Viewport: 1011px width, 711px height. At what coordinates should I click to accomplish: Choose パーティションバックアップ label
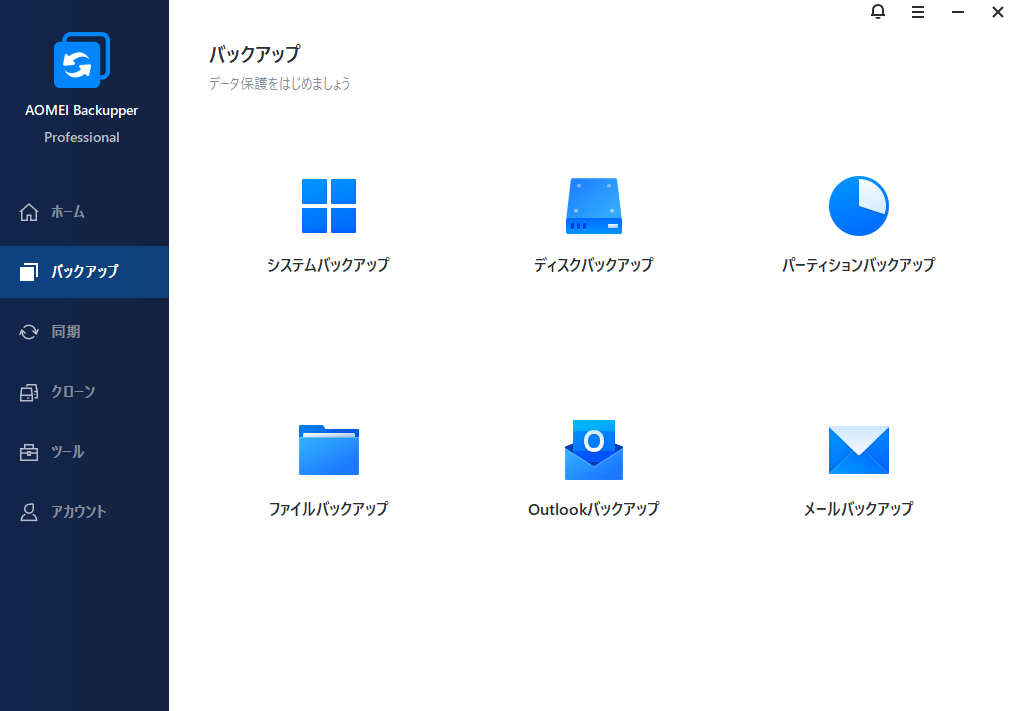coord(859,265)
